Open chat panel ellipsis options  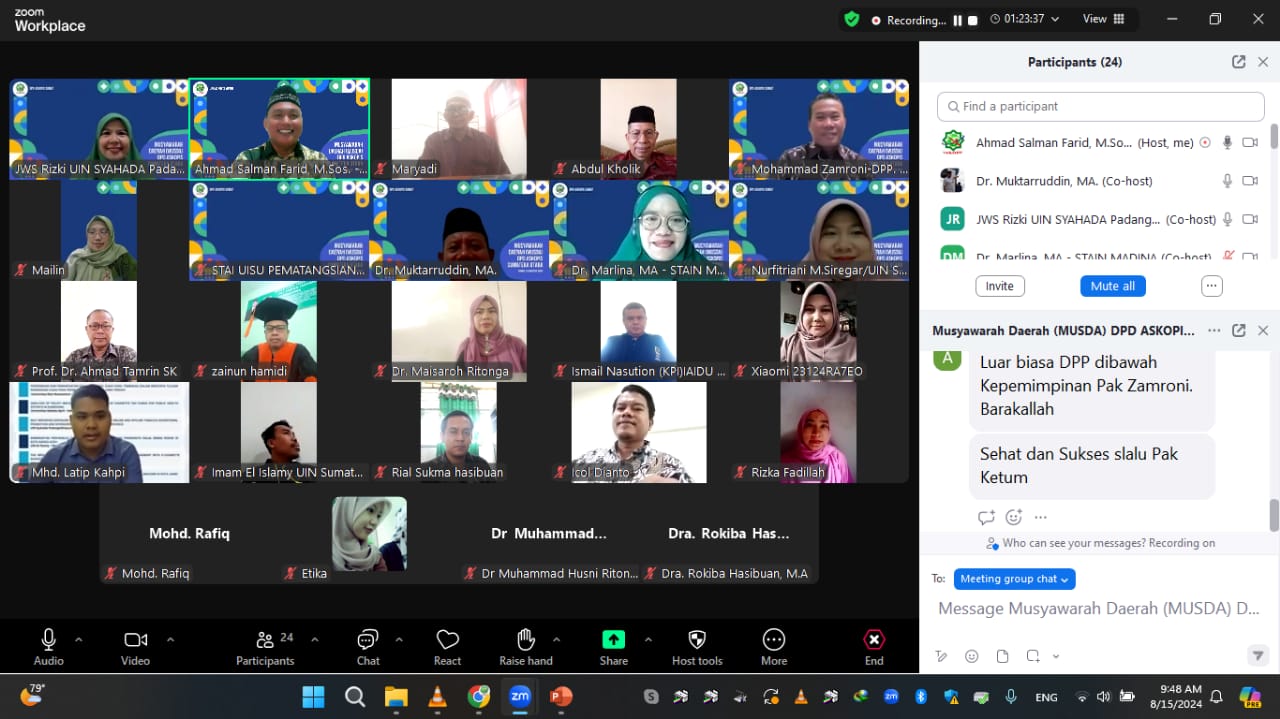coord(1214,330)
